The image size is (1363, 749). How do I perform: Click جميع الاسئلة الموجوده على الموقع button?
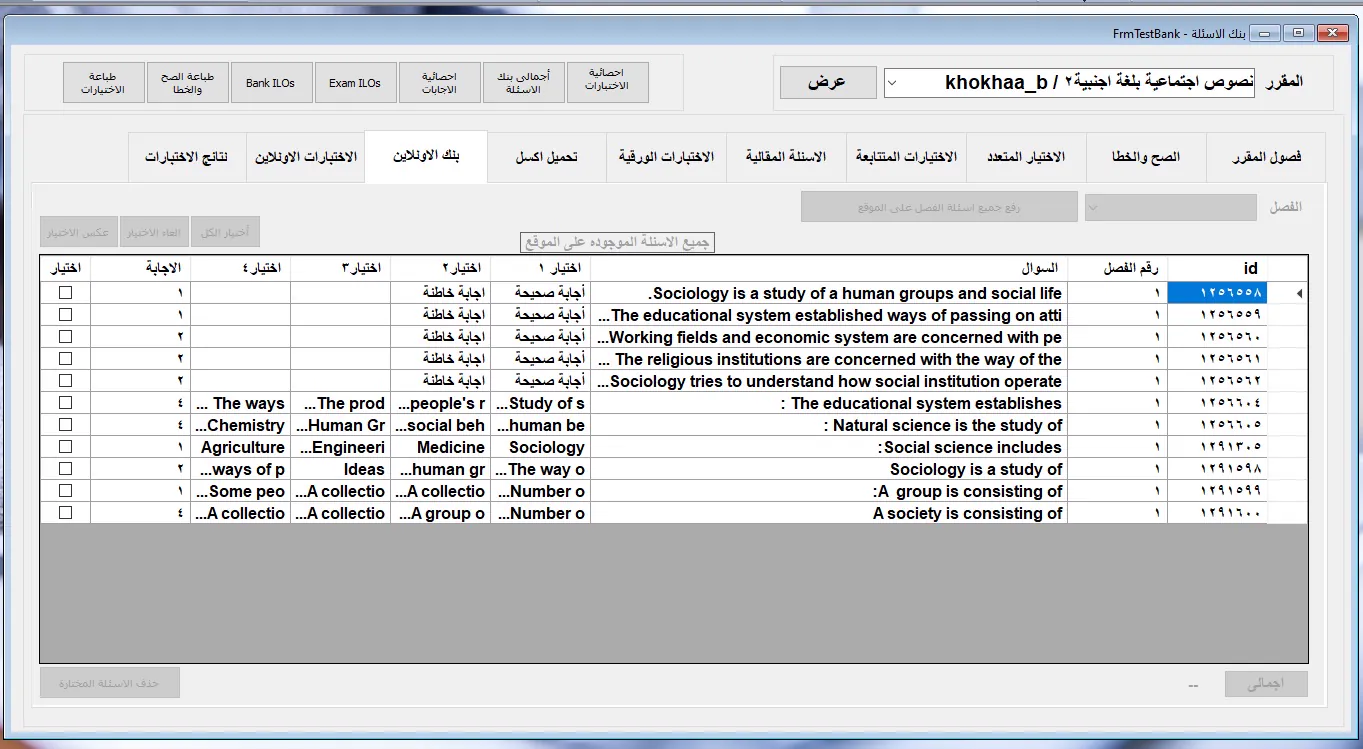click(618, 242)
